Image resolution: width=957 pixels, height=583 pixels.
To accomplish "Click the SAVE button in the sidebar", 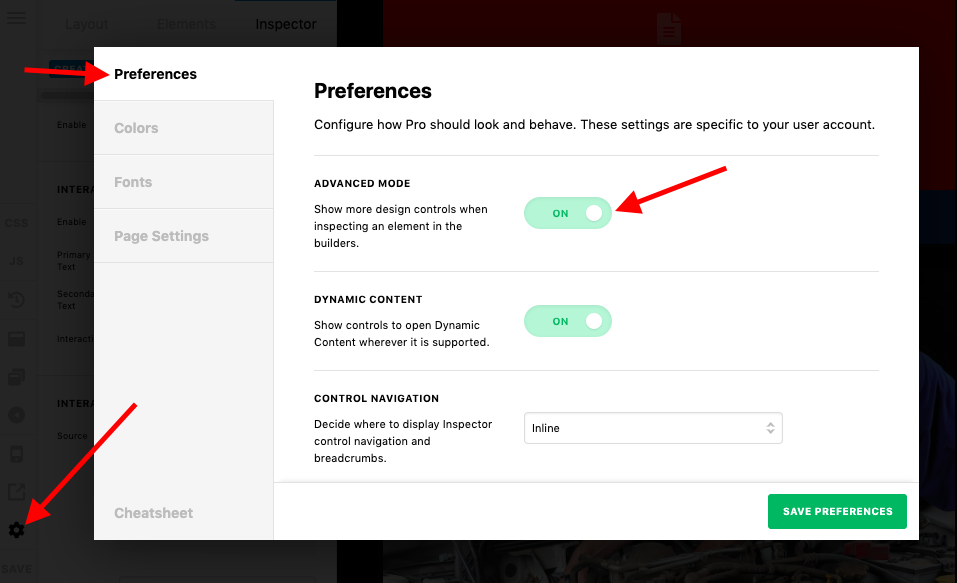I will 16,569.
